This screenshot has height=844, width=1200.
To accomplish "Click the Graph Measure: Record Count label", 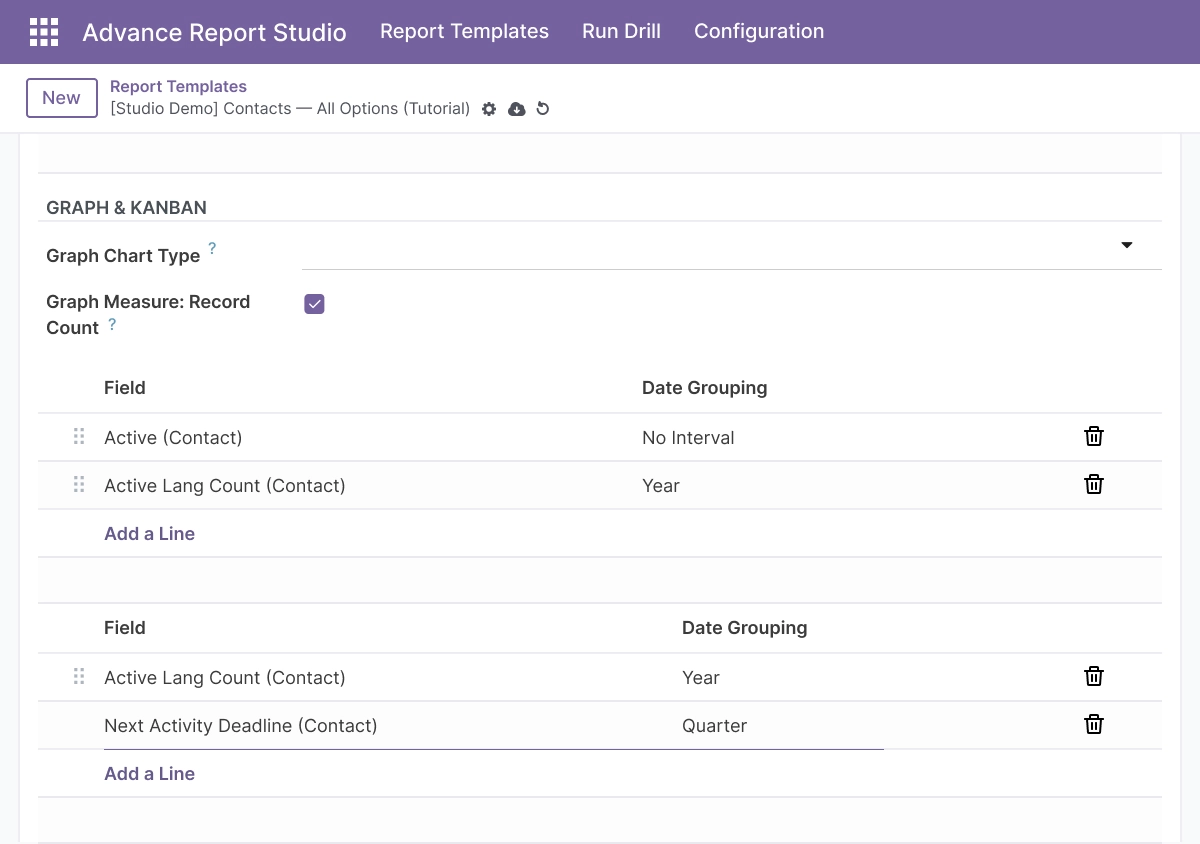I will pyautogui.click(x=148, y=315).
